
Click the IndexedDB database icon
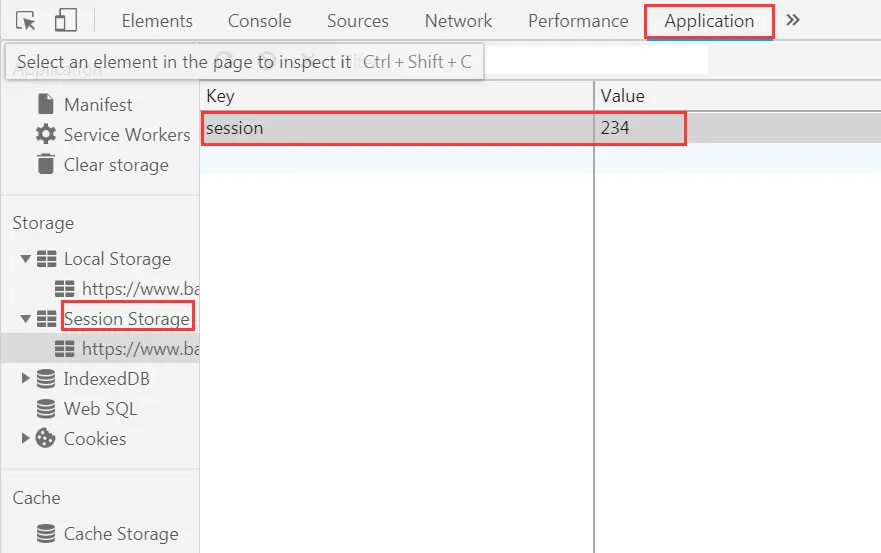tap(45, 379)
